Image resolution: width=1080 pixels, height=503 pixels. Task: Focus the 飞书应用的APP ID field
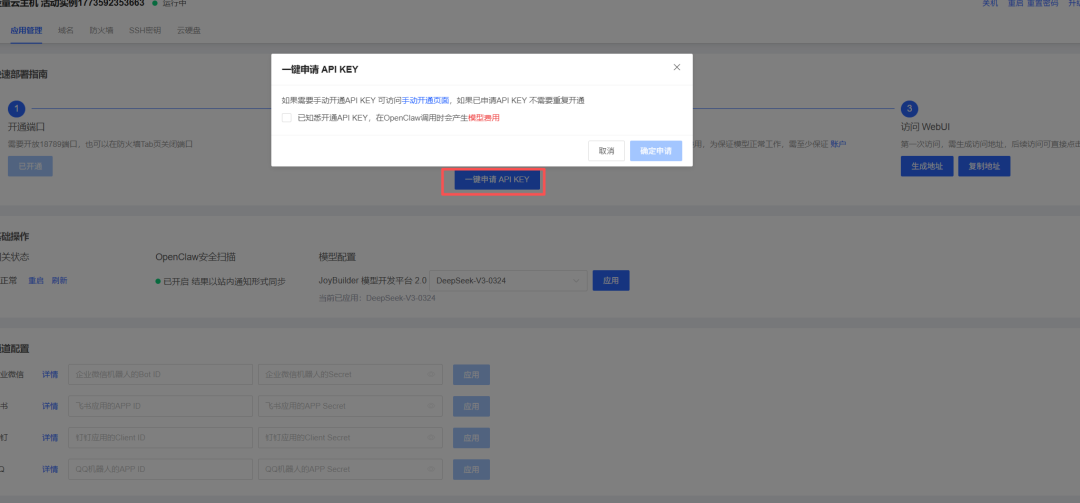160,406
